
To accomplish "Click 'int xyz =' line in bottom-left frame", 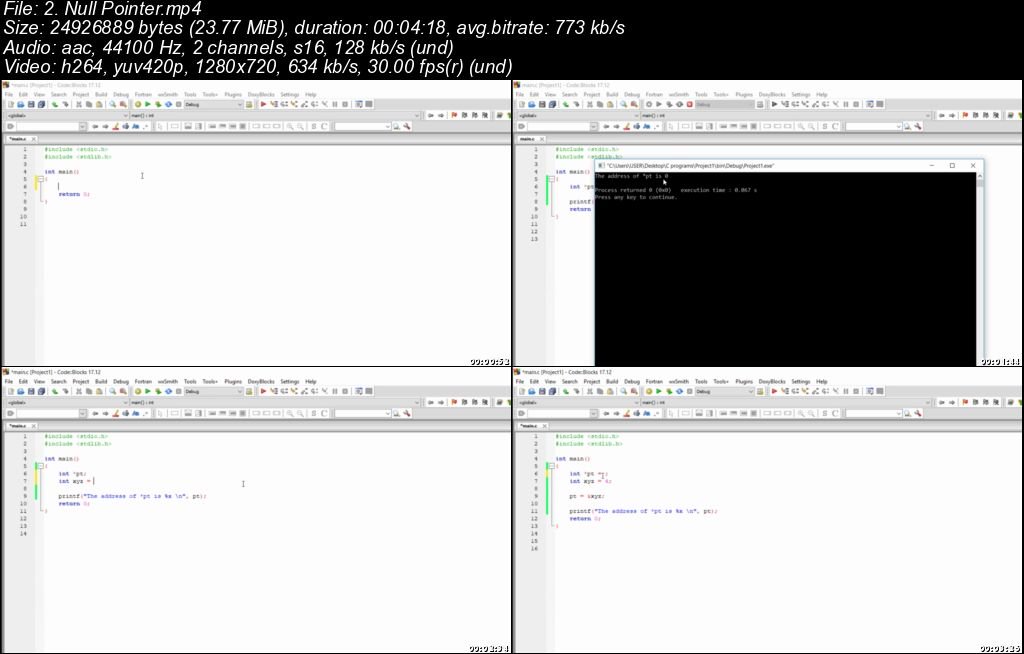I will (74, 481).
